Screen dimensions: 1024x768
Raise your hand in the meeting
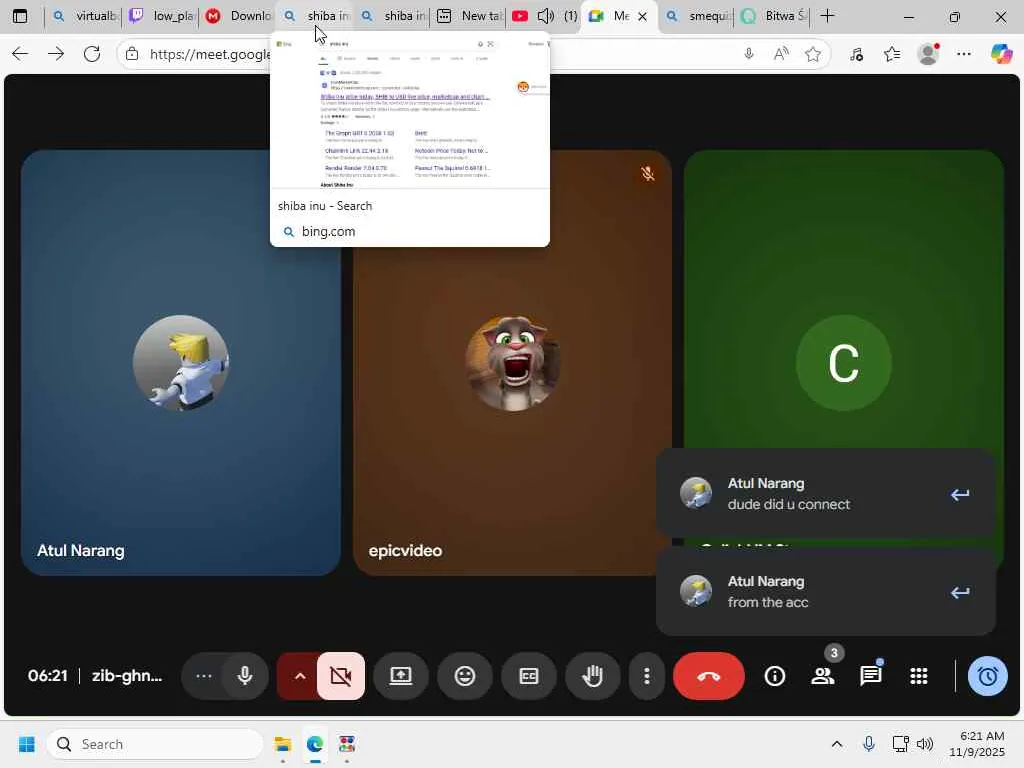click(x=592, y=676)
